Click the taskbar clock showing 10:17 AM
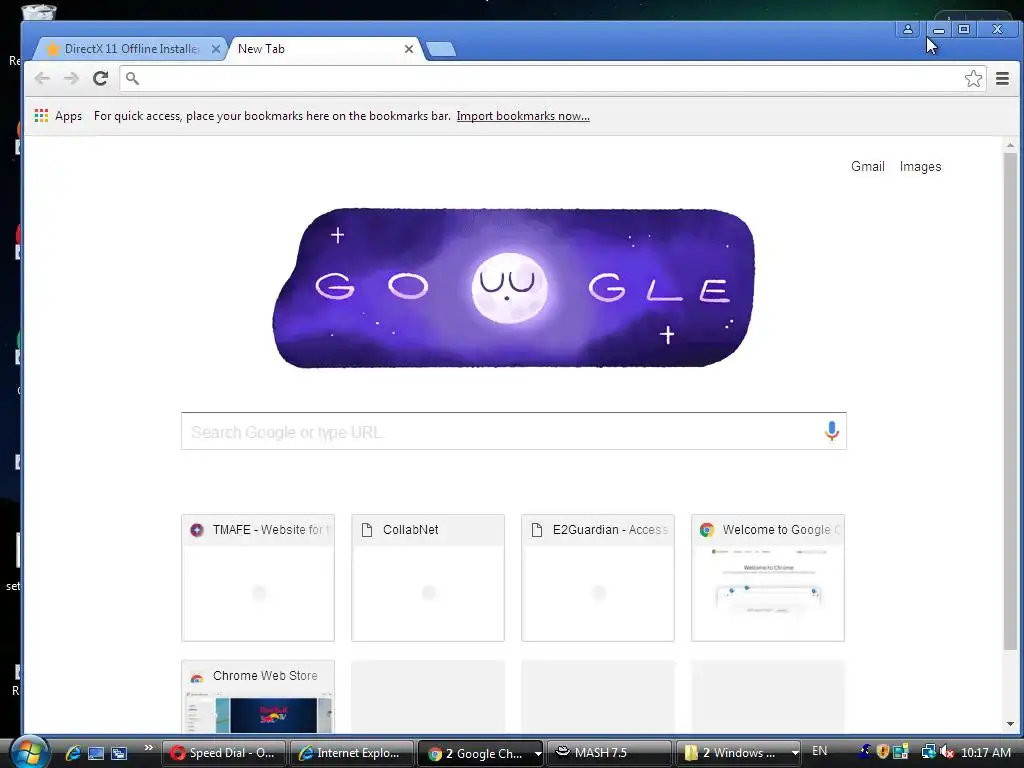1024x768 pixels. 986,753
